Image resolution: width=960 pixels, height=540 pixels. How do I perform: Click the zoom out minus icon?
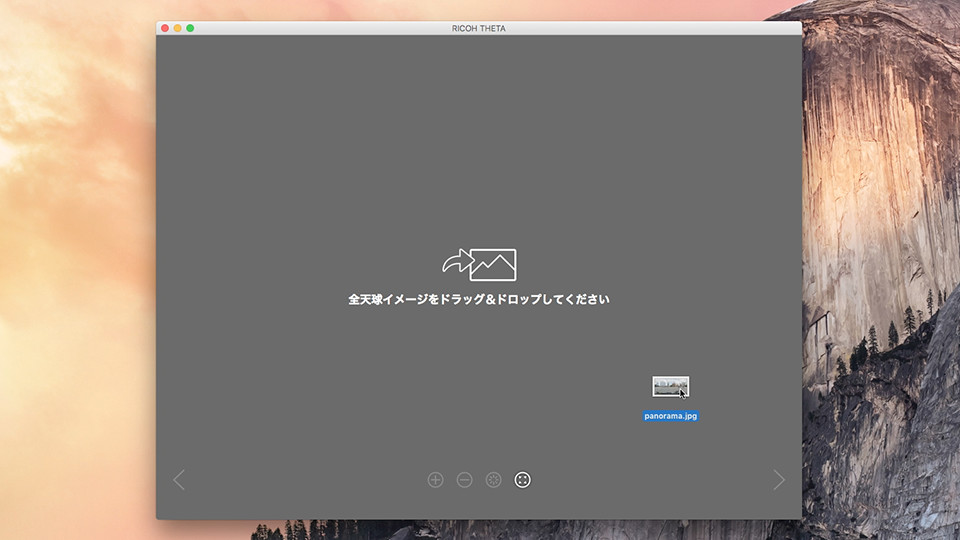[465, 480]
